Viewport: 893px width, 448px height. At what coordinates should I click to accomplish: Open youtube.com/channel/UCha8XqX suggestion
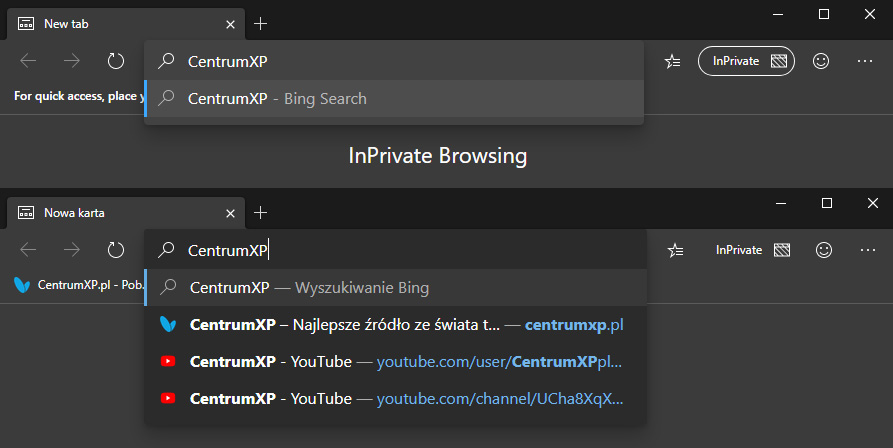coord(395,398)
